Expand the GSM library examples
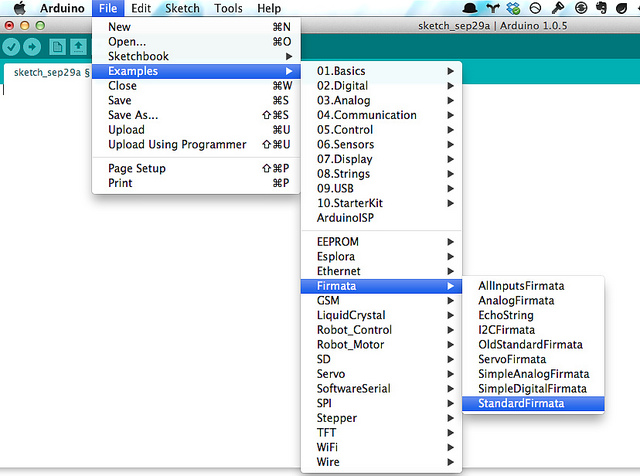 coord(381,300)
